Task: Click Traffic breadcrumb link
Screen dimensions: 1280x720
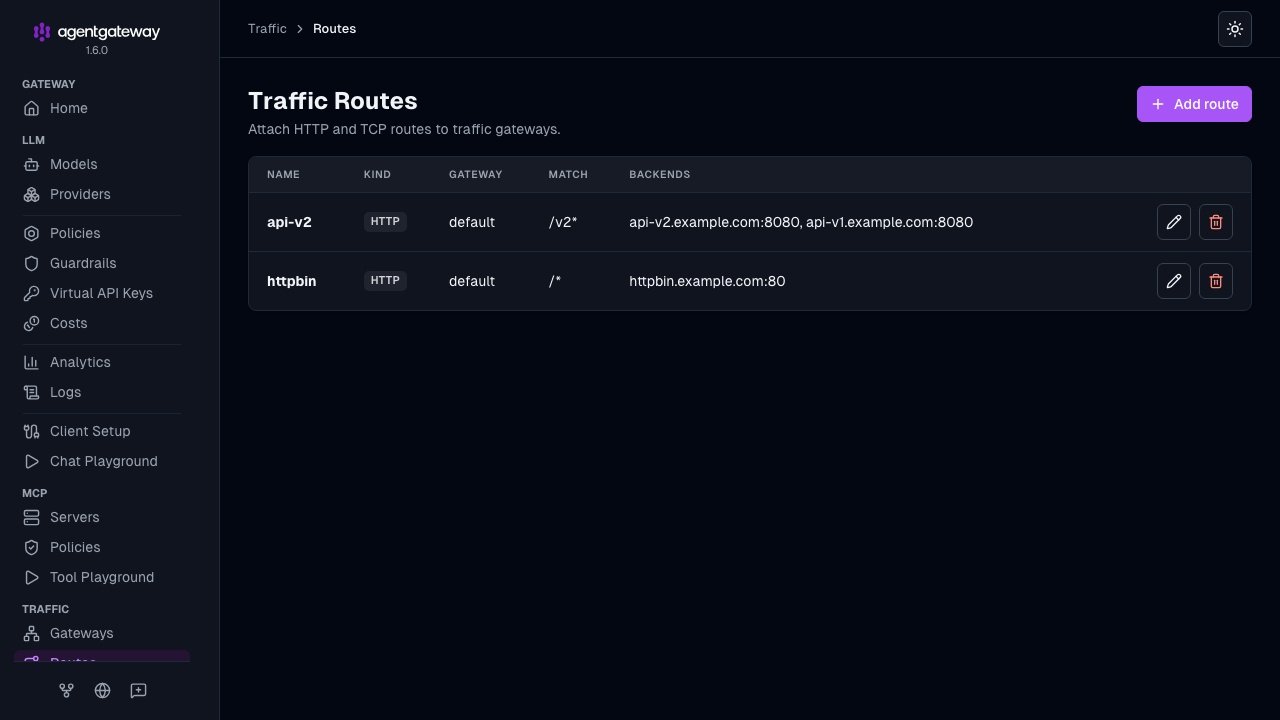Action: tap(267, 29)
